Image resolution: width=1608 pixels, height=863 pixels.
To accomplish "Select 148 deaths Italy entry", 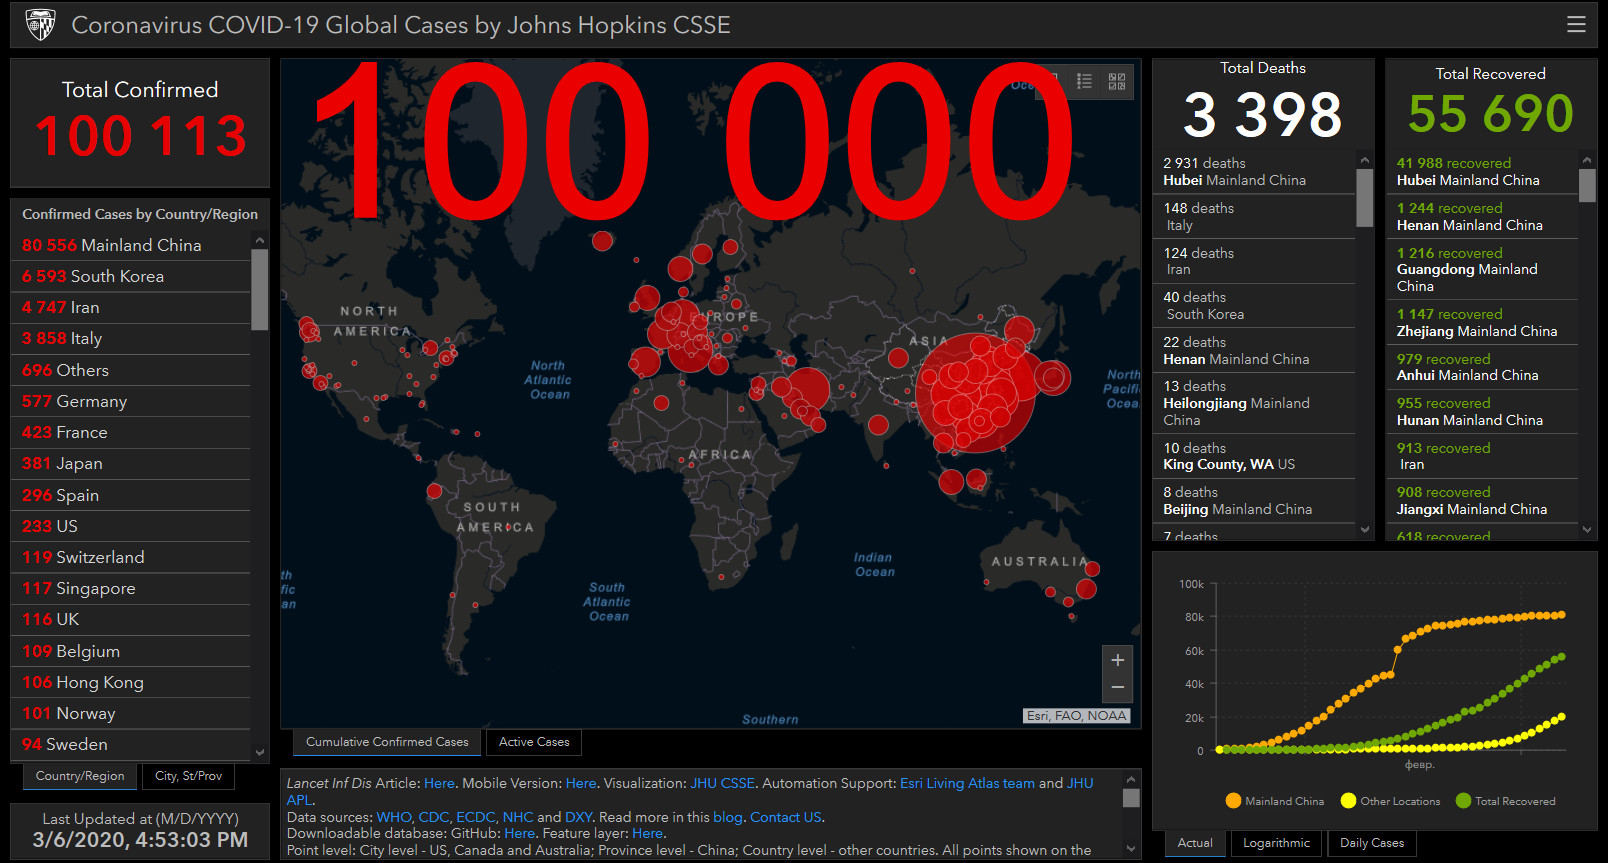I will [1255, 216].
